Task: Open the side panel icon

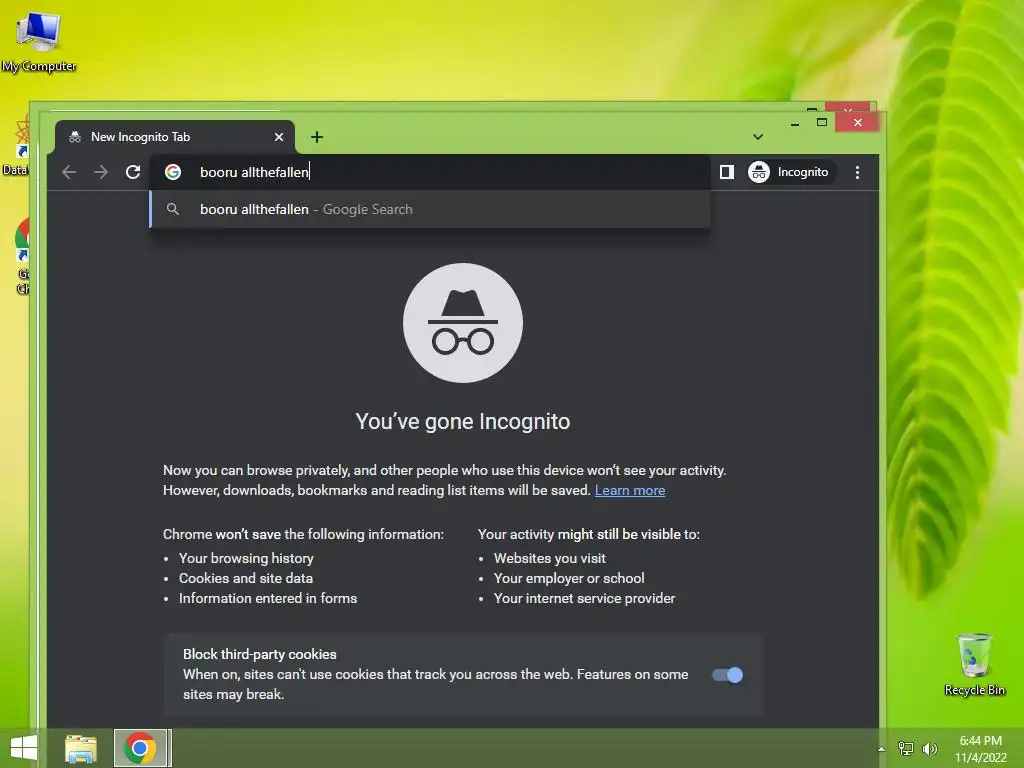Action: 726,172
